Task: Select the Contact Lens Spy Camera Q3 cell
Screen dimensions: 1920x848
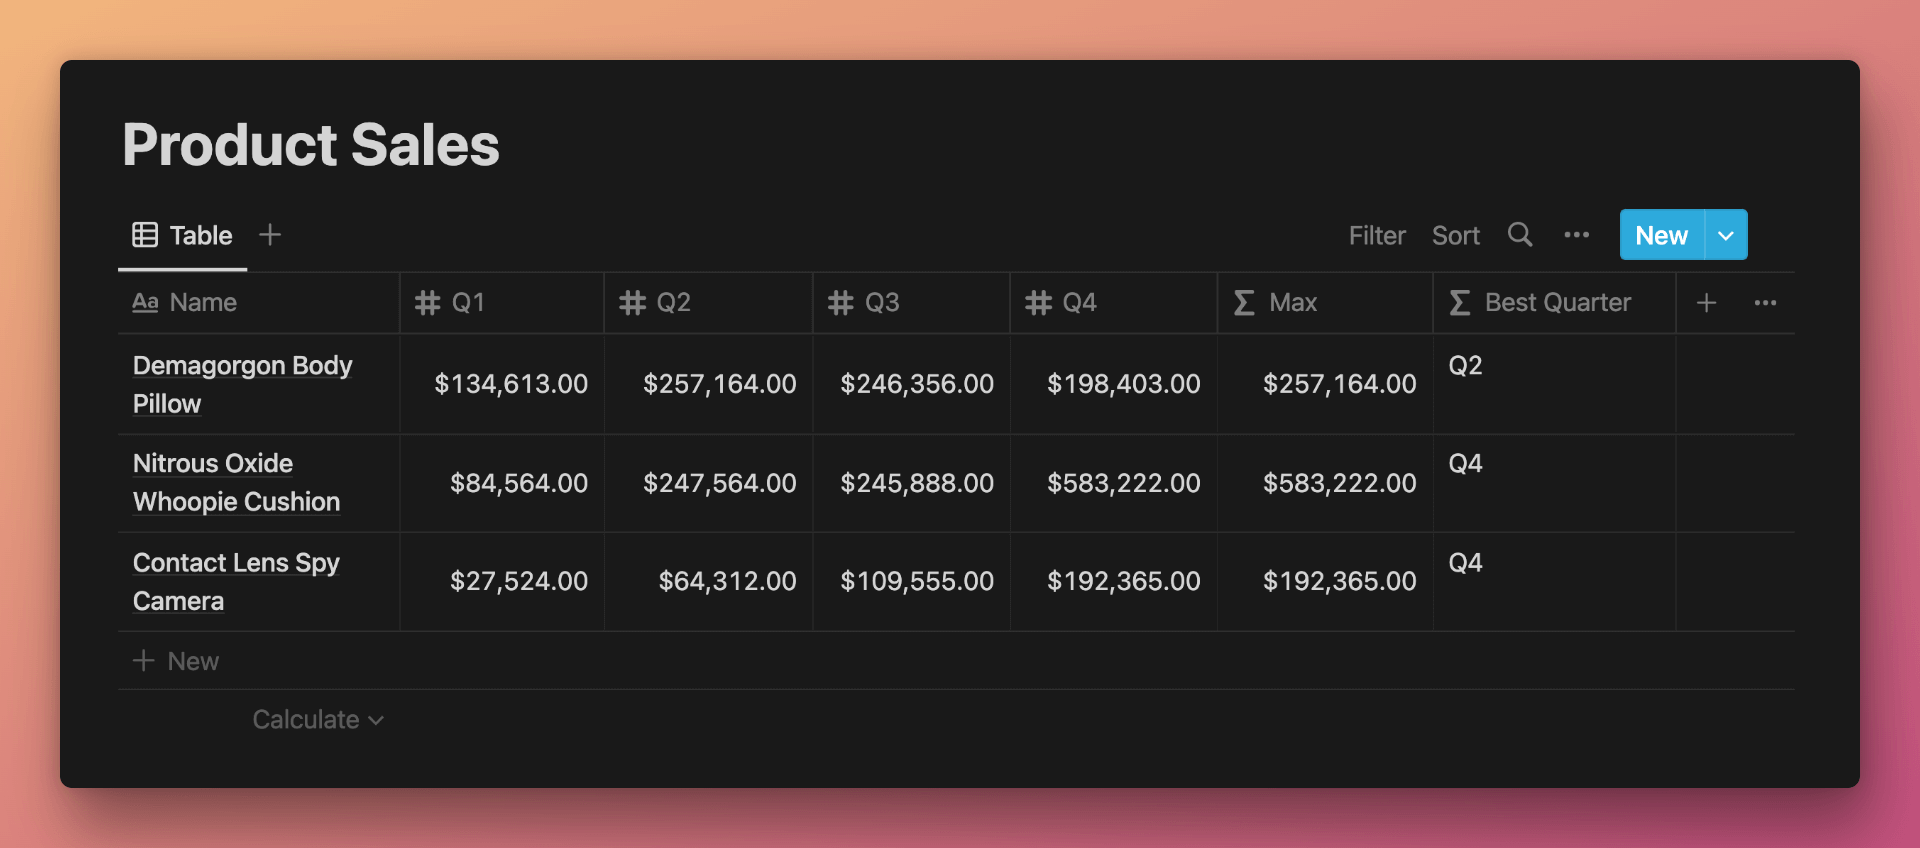Action: click(x=911, y=581)
